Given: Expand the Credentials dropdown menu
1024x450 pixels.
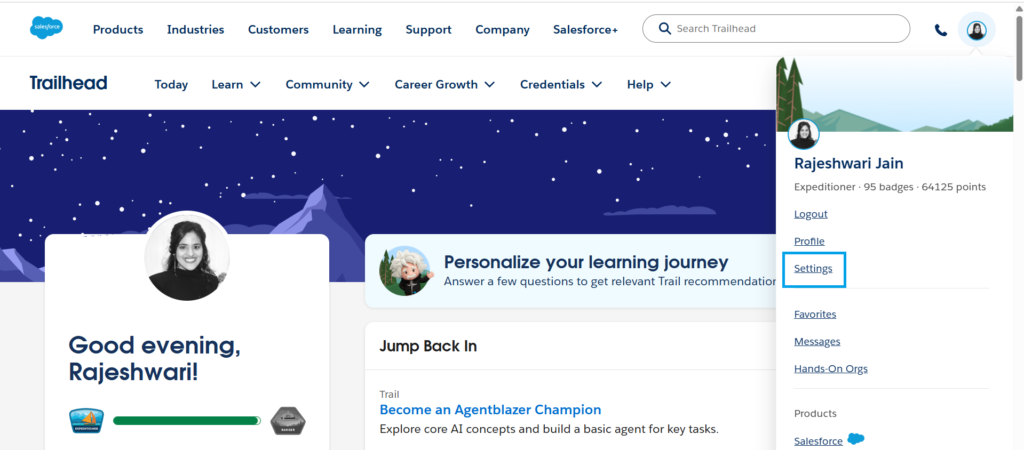Looking at the screenshot, I should [561, 84].
